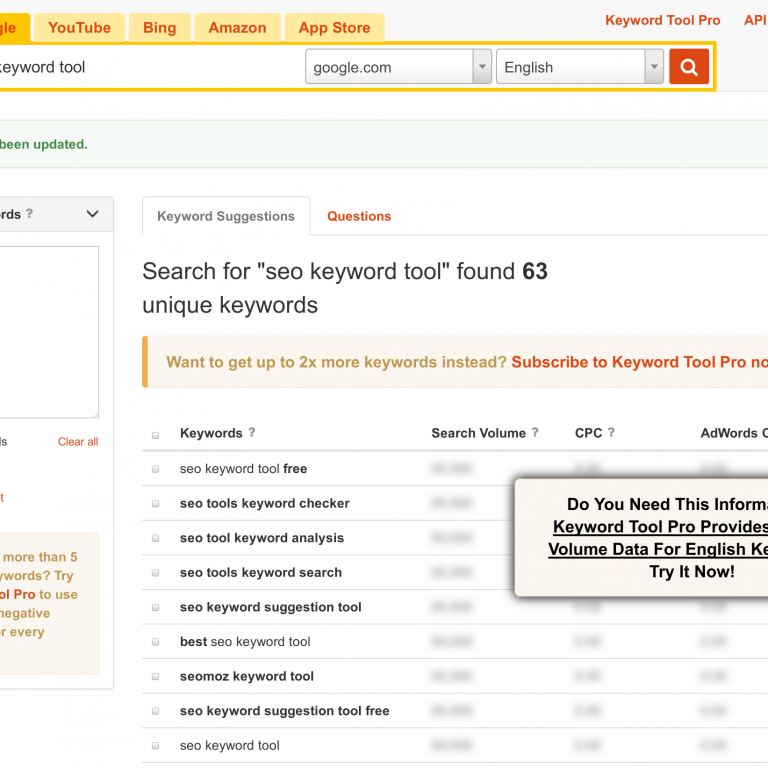Switch to the Amazon tab
768x768 pixels.
pyautogui.click(x=238, y=27)
